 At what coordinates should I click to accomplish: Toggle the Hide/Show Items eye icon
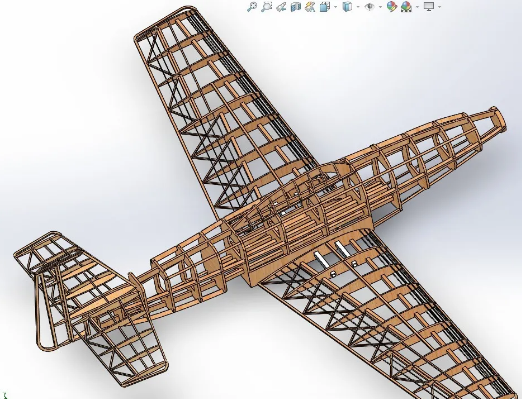click(x=369, y=7)
